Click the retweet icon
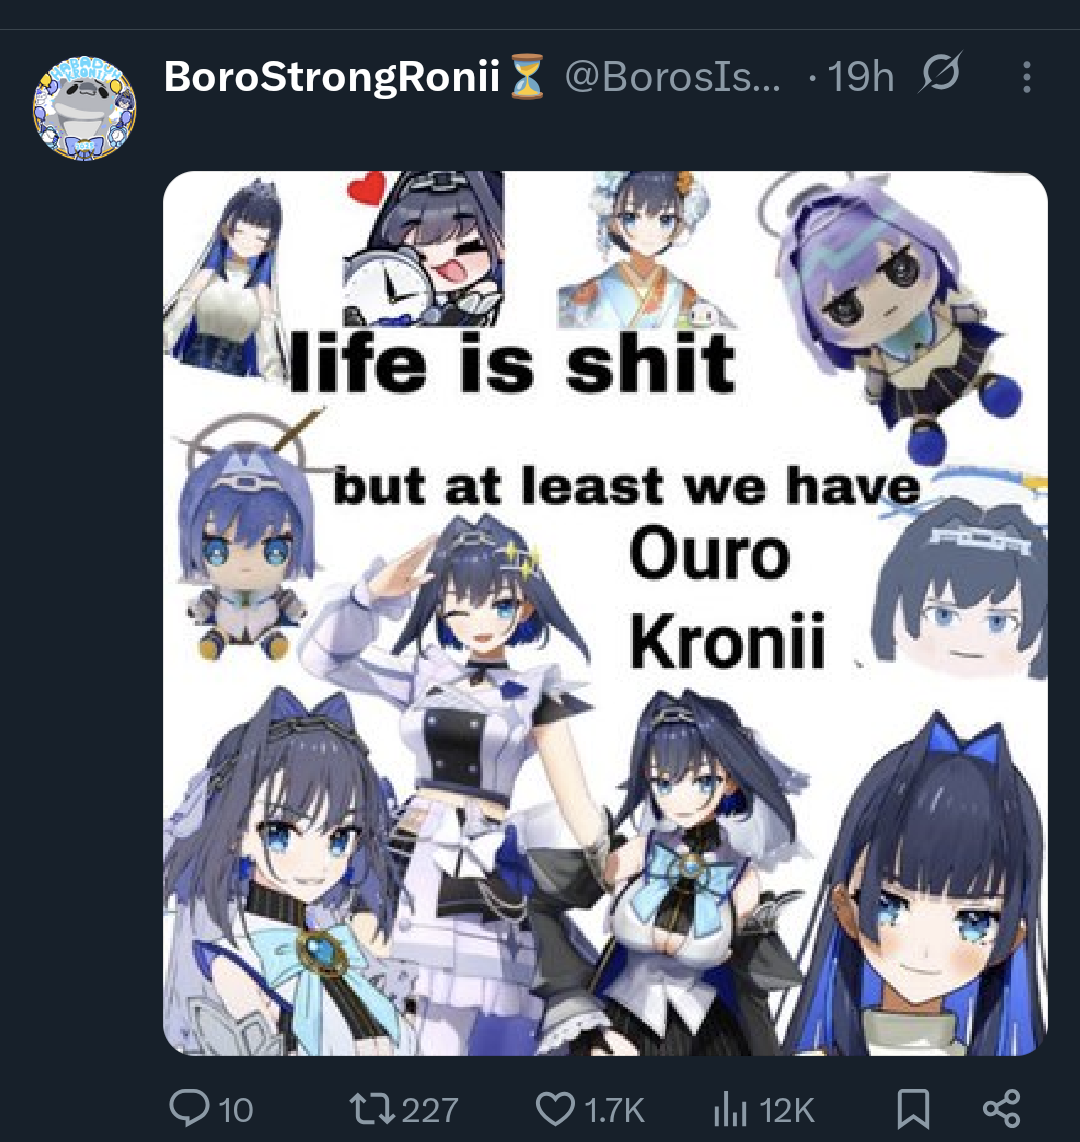The height and width of the screenshot is (1142, 1080). 372,1109
